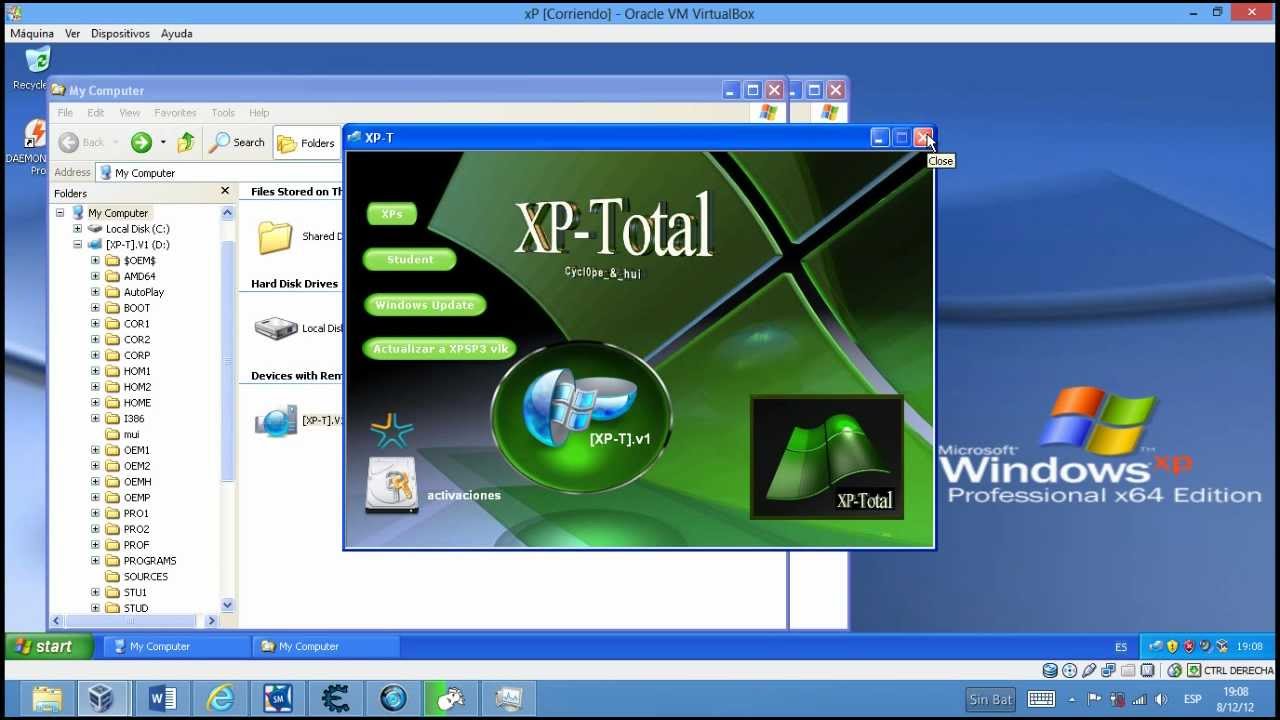Viewport: 1280px width, 720px height.
Task: Click the [XP-T].V1 CD drive icon
Action: (x=276, y=421)
